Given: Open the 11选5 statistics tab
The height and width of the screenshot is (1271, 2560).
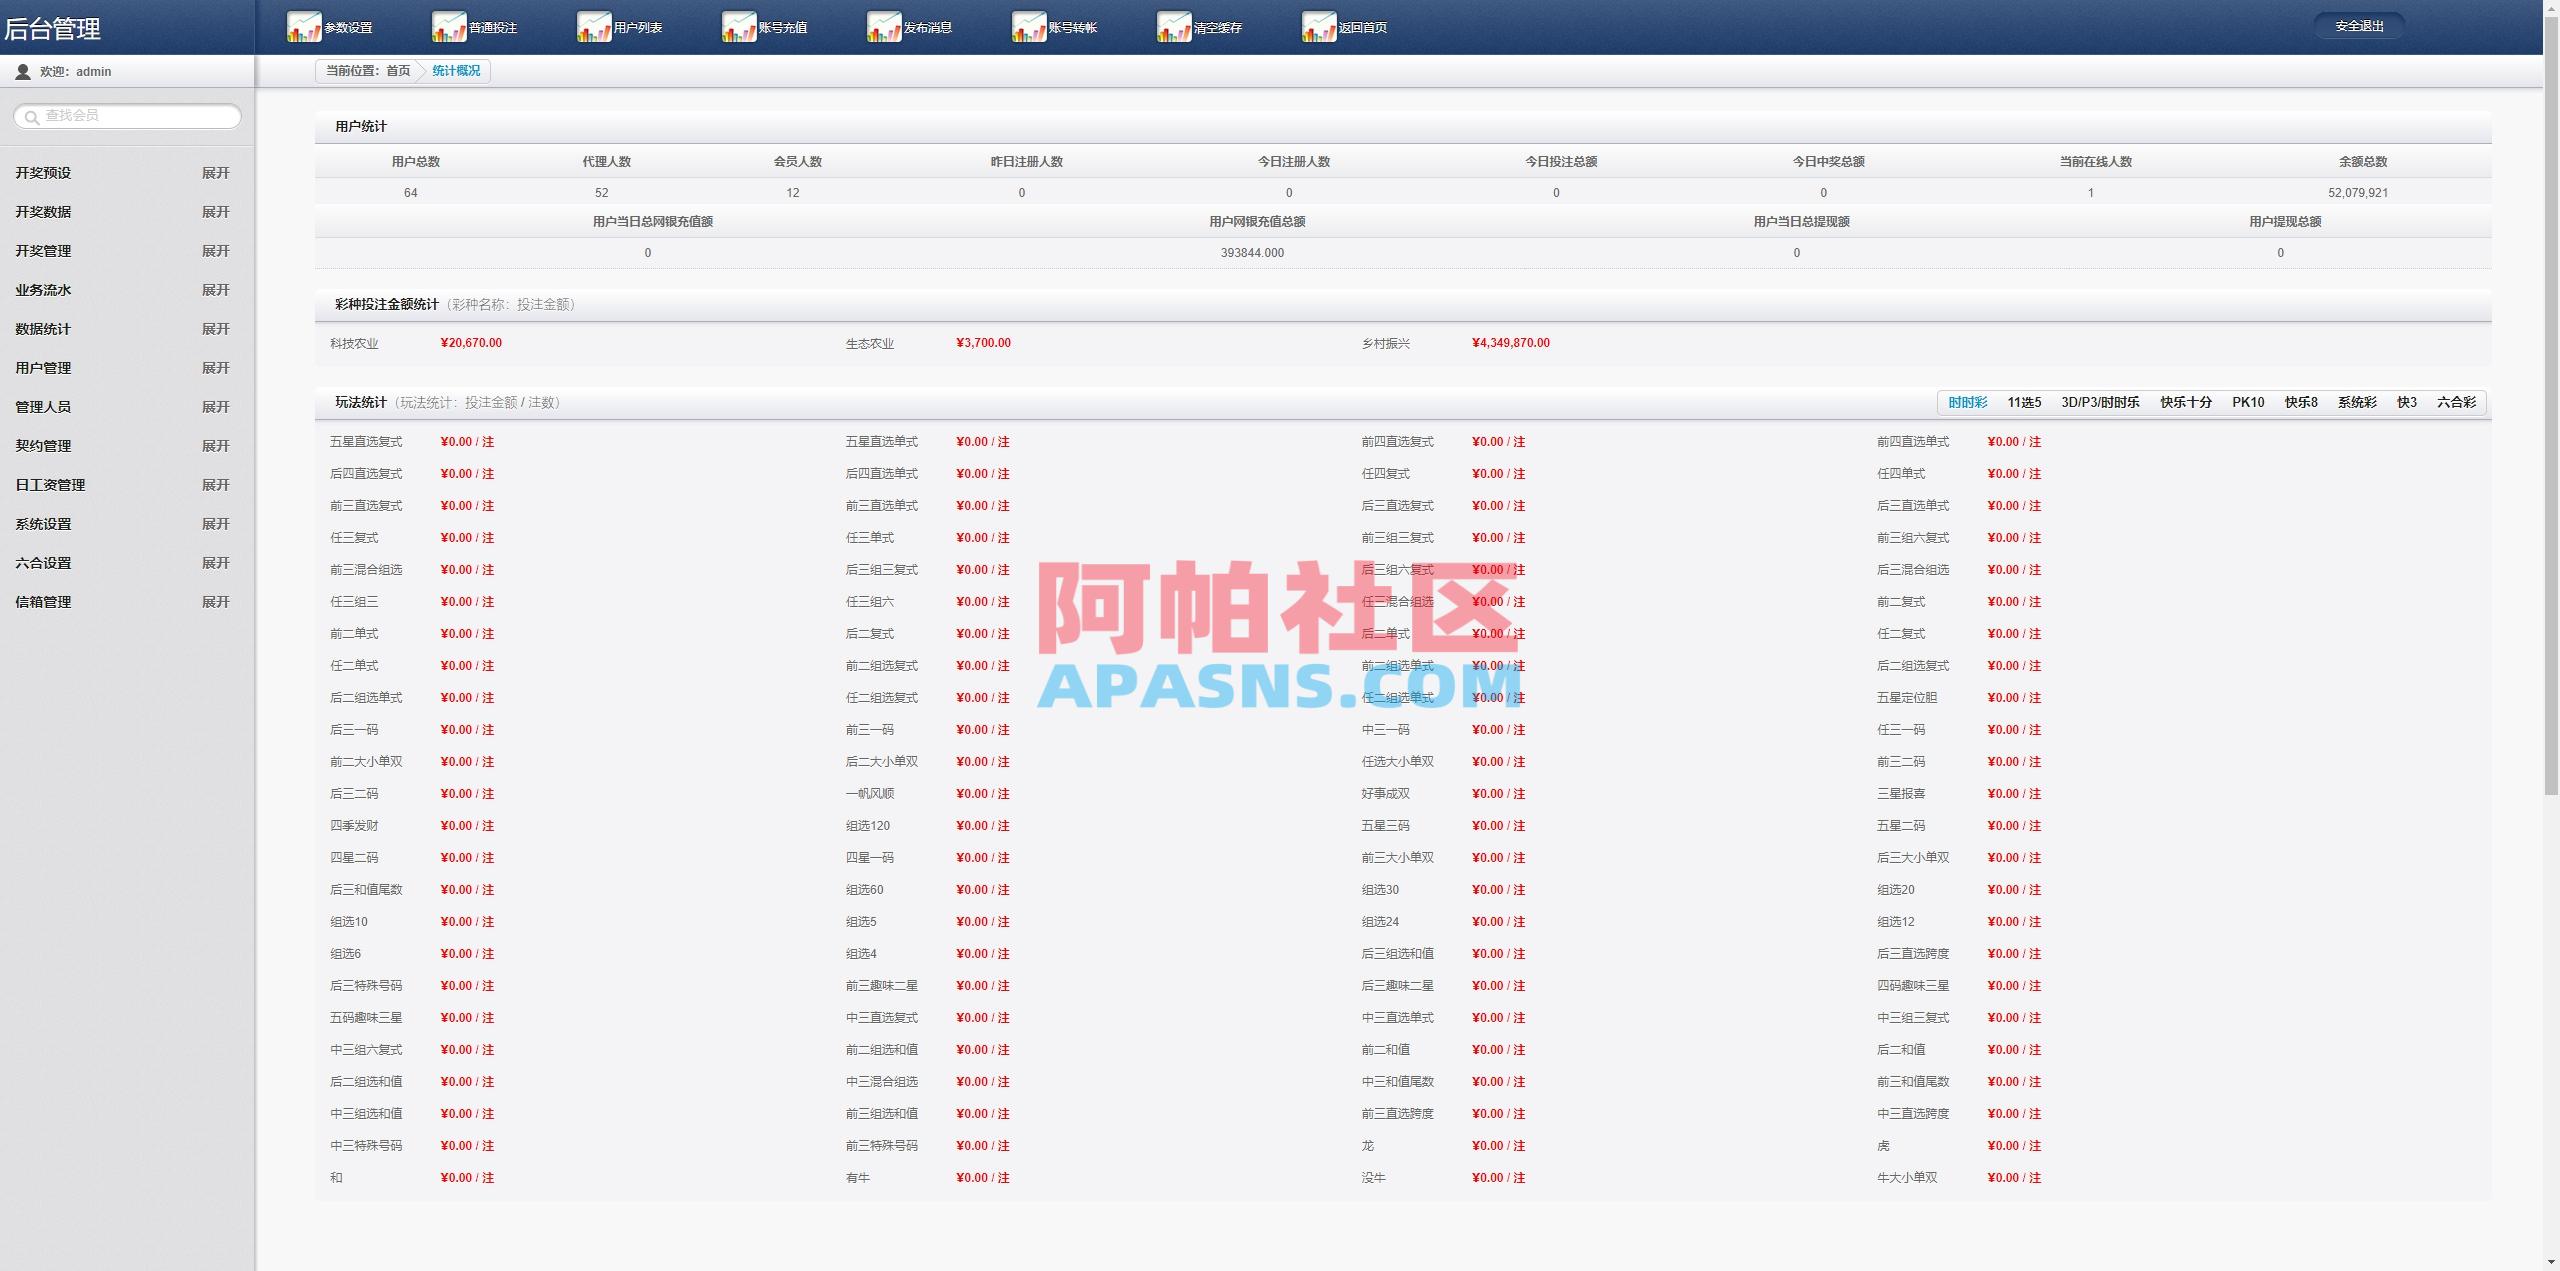Looking at the screenshot, I should 2023,402.
